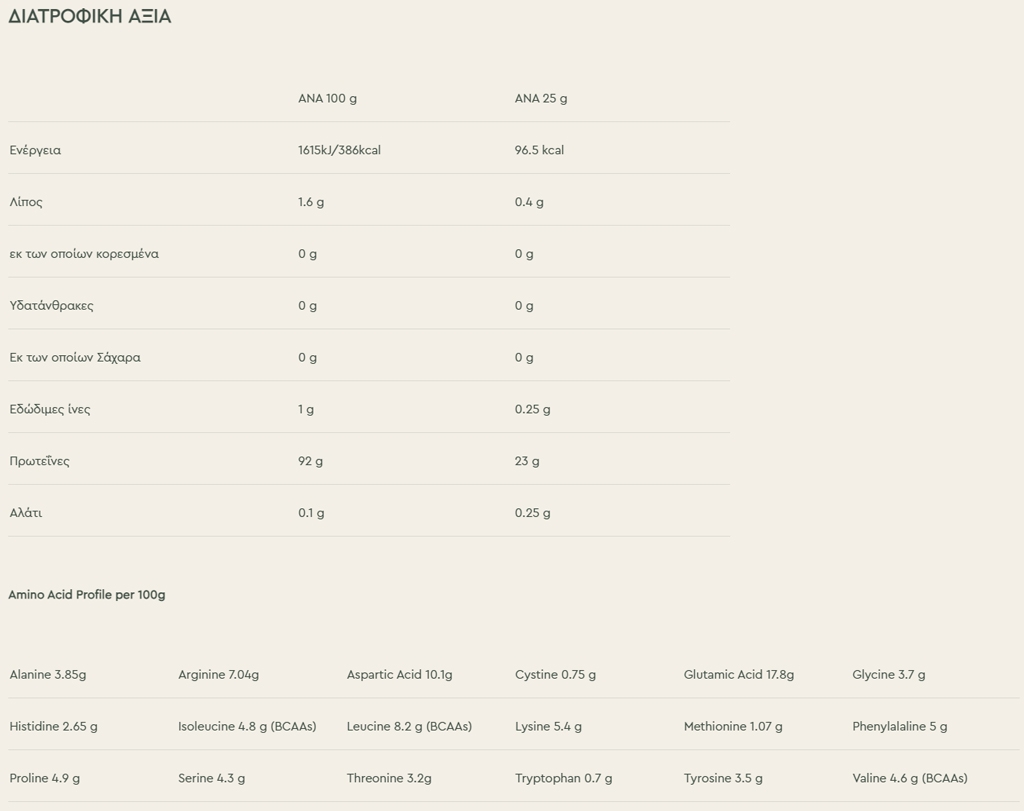
Task: Click the Alanine 3.85g entry
Action: pos(48,675)
